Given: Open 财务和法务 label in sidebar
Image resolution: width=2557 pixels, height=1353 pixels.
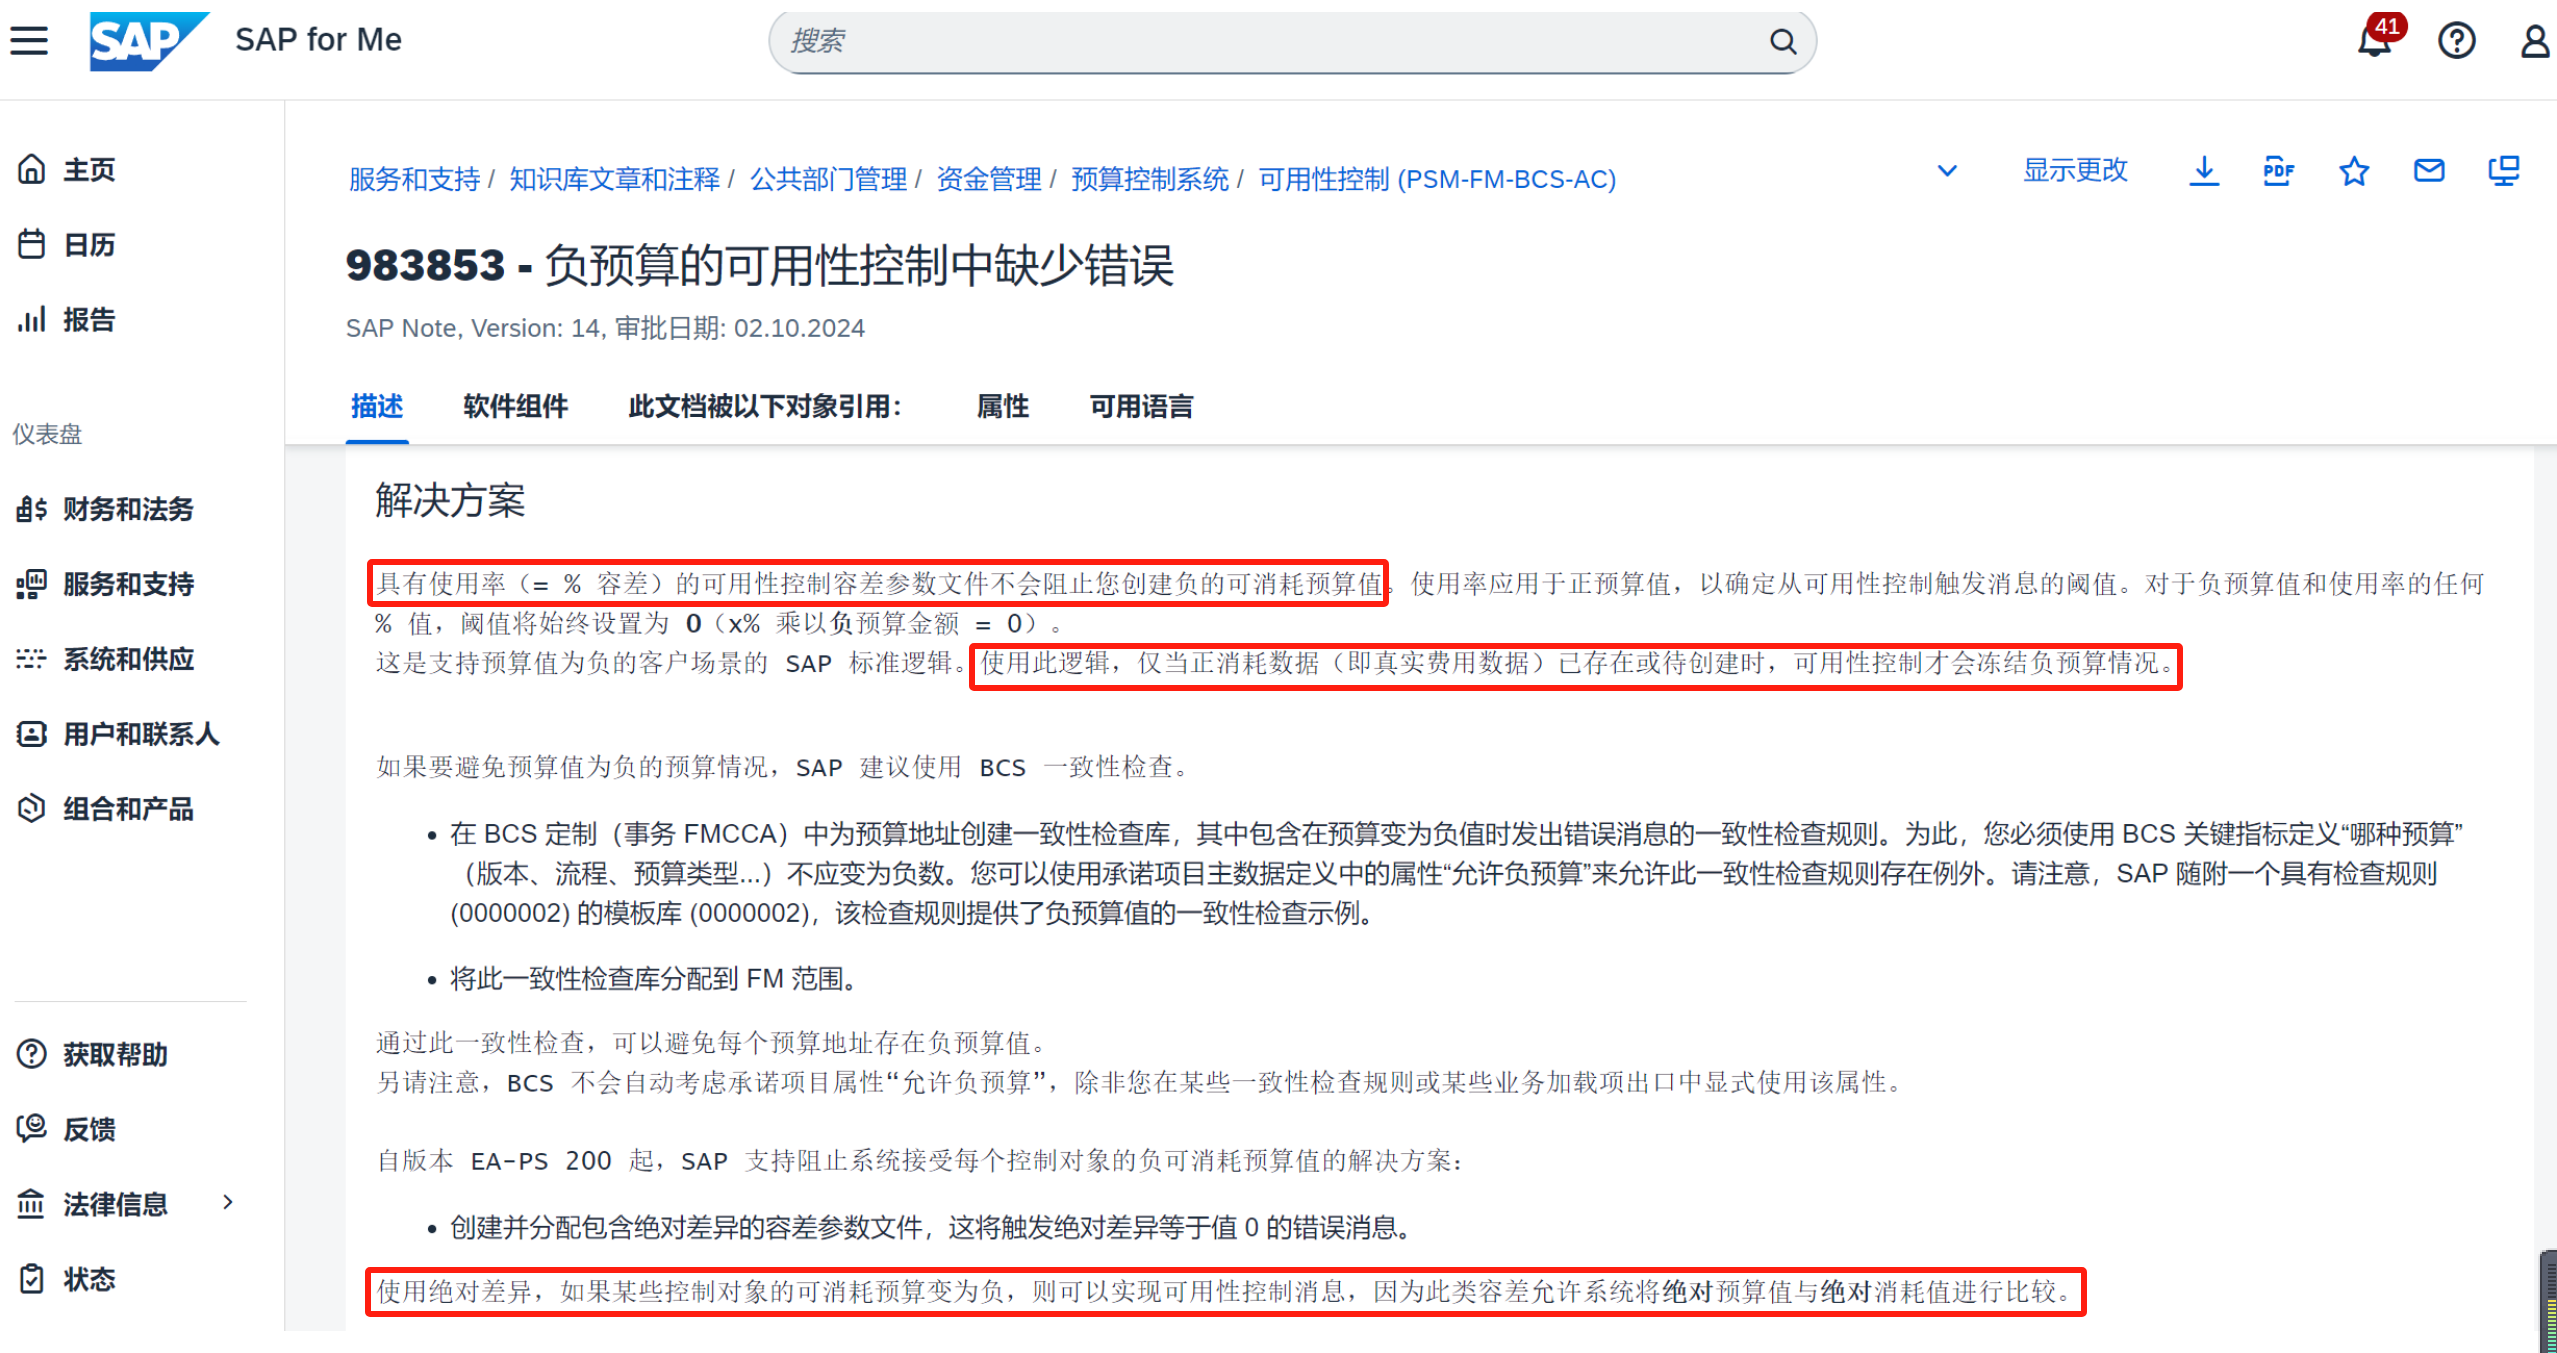Looking at the screenshot, I should (x=128, y=508).
